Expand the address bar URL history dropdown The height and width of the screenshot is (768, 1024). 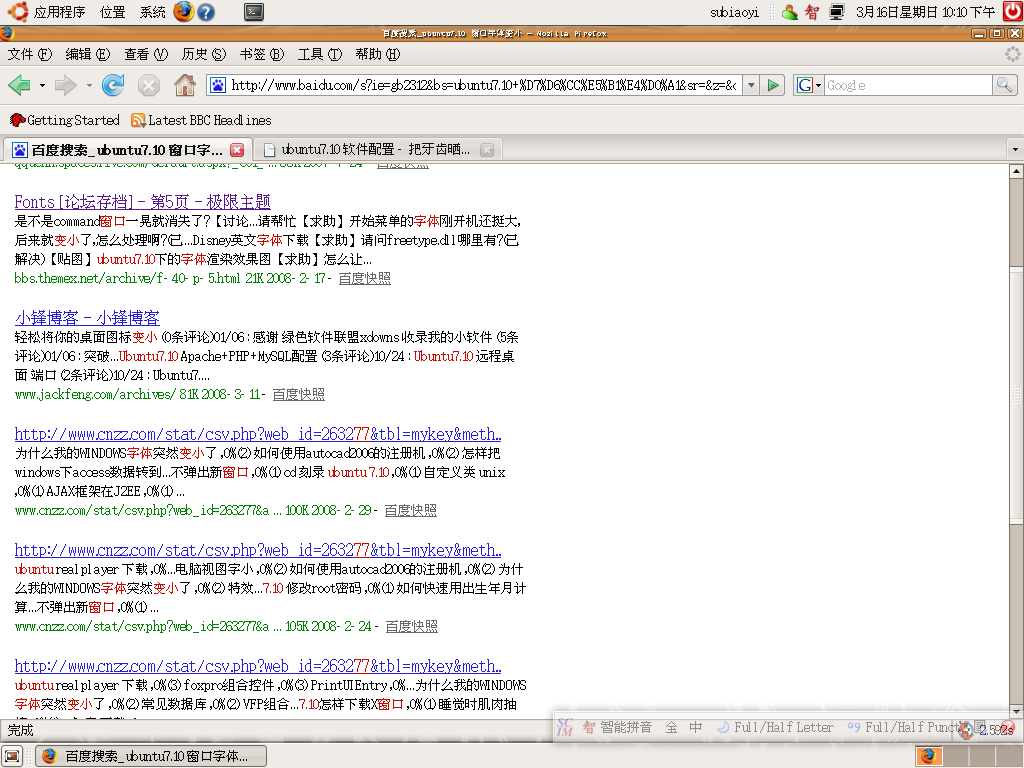click(752, 85)
